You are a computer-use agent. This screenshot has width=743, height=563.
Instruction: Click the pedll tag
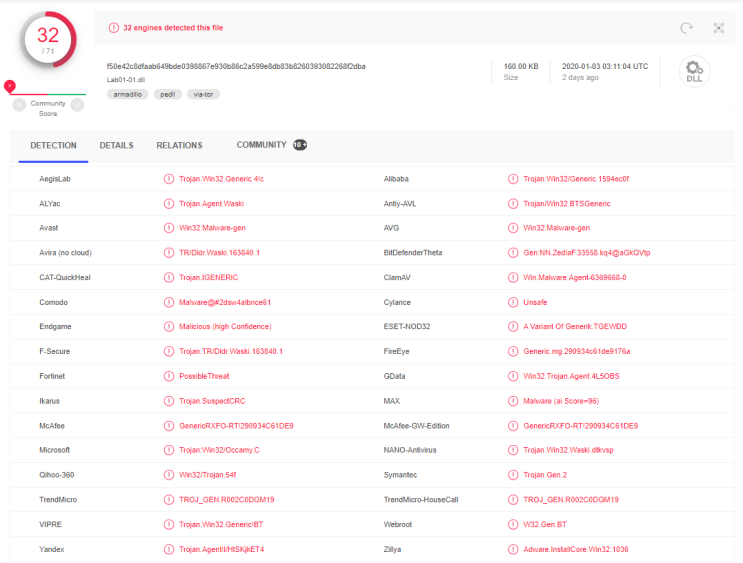point(168,94)
